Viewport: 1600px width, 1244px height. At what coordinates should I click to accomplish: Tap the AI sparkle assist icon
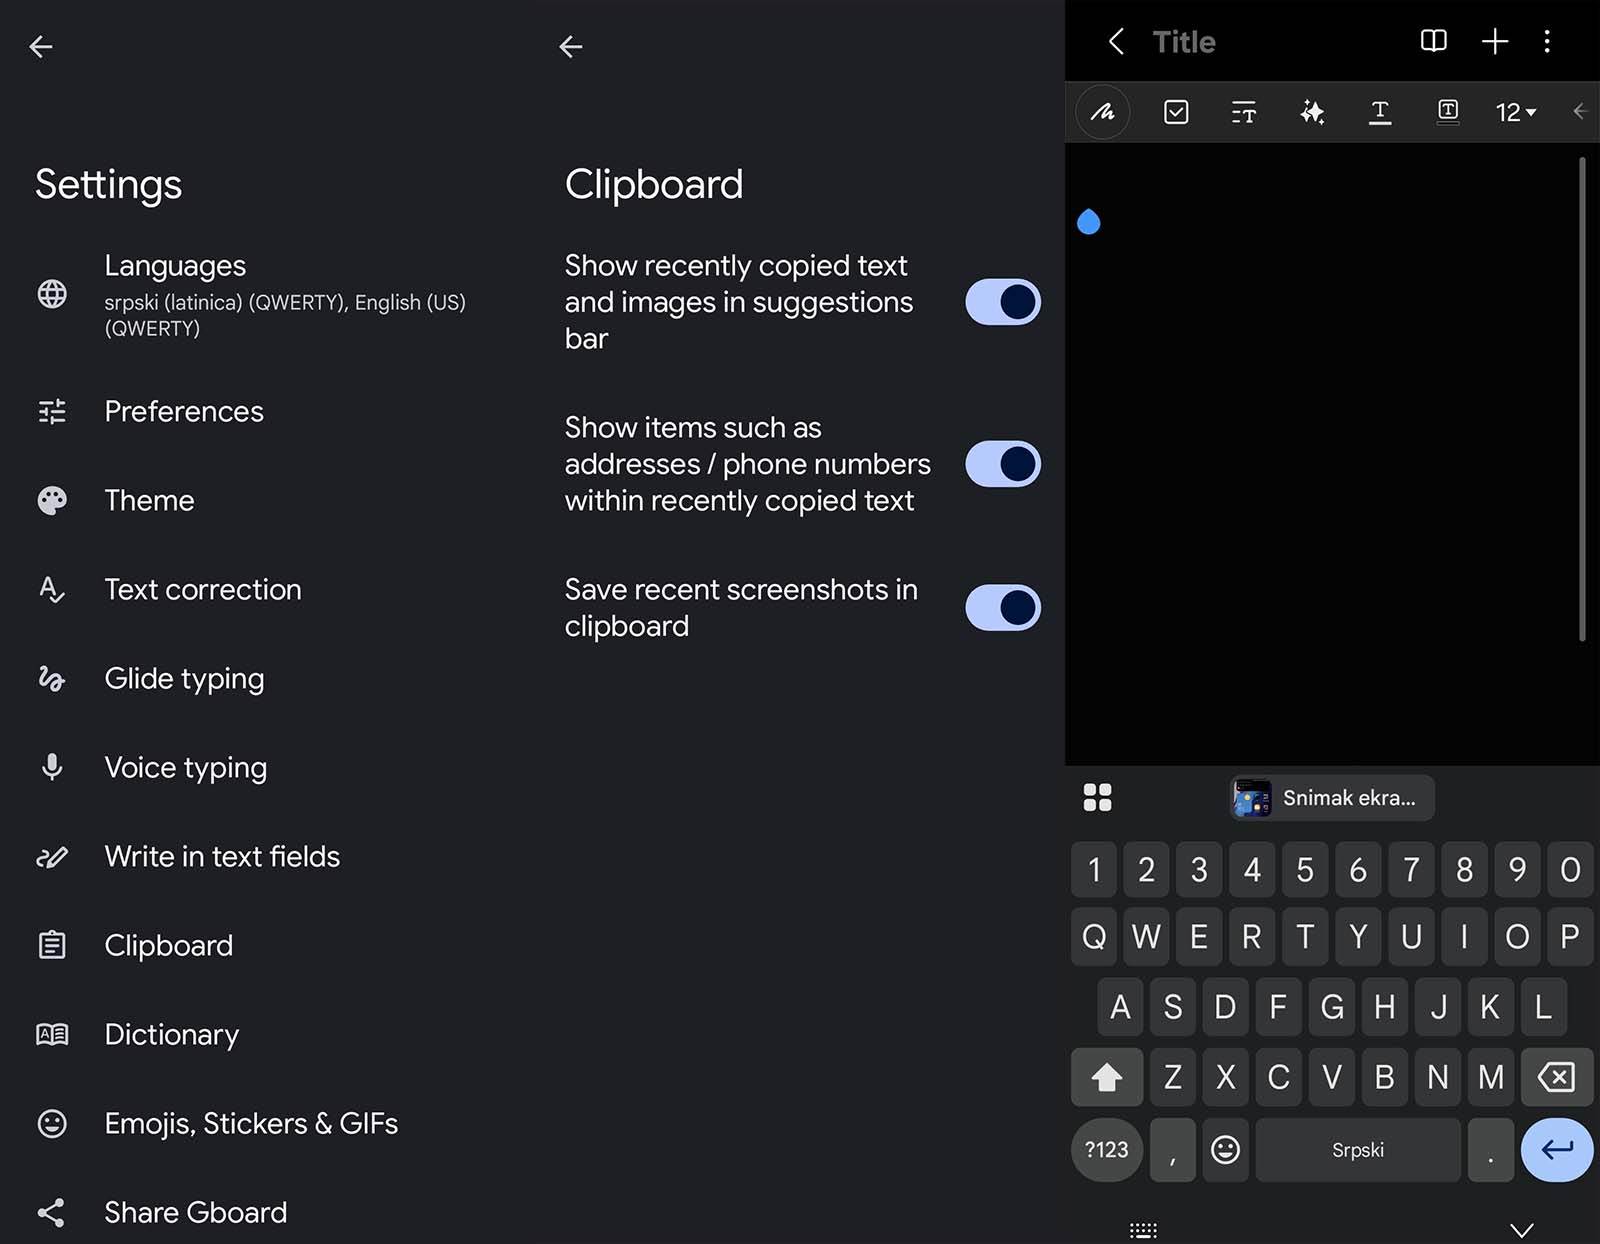tap(1312, 112)
